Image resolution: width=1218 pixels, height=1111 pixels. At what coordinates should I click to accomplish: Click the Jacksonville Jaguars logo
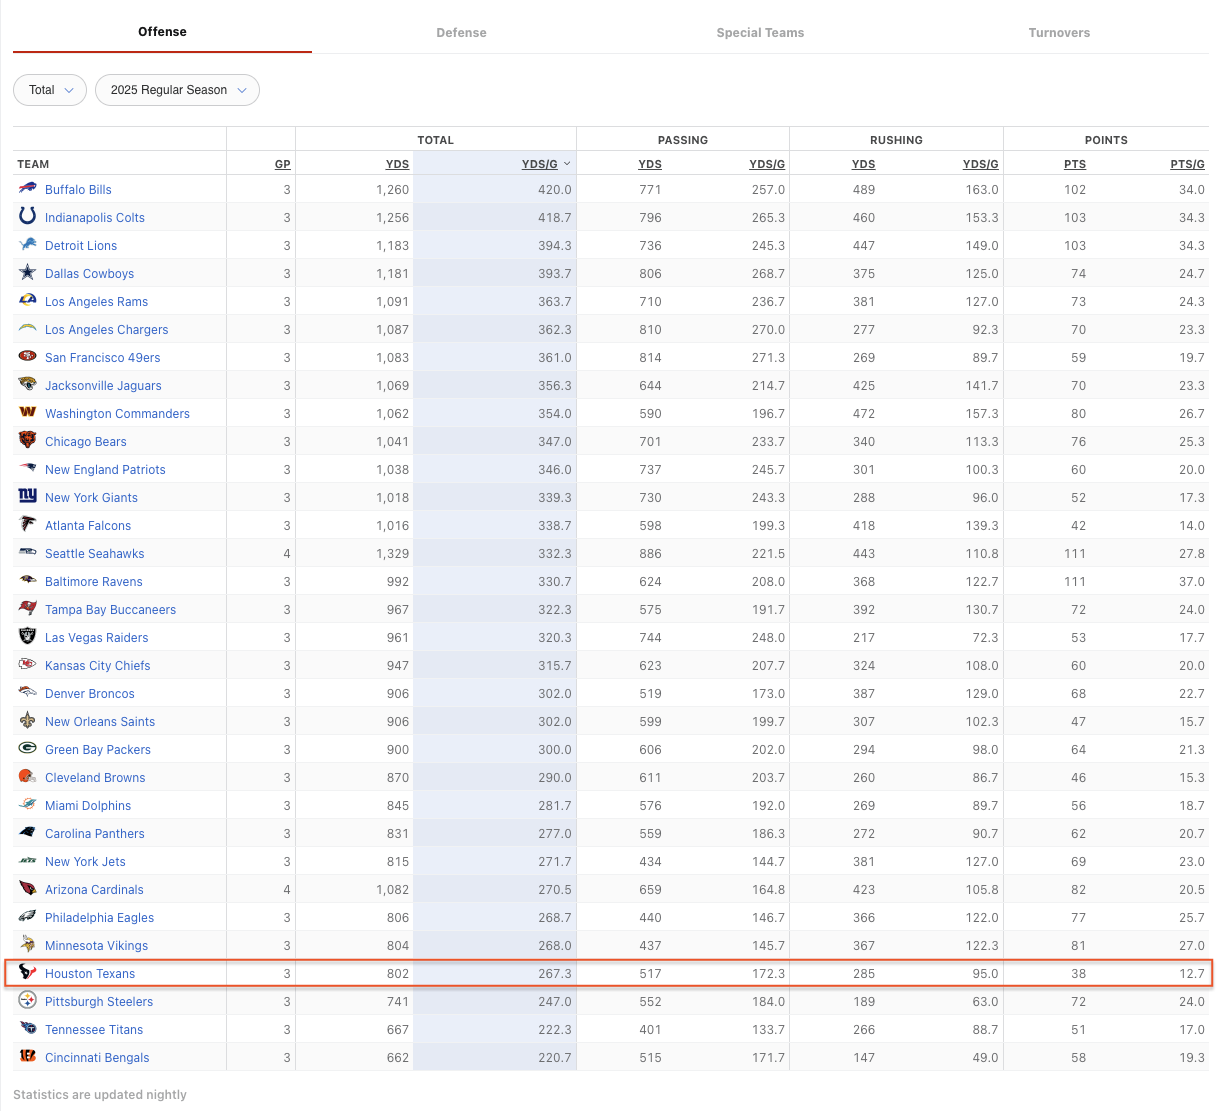tap(28, 385)
